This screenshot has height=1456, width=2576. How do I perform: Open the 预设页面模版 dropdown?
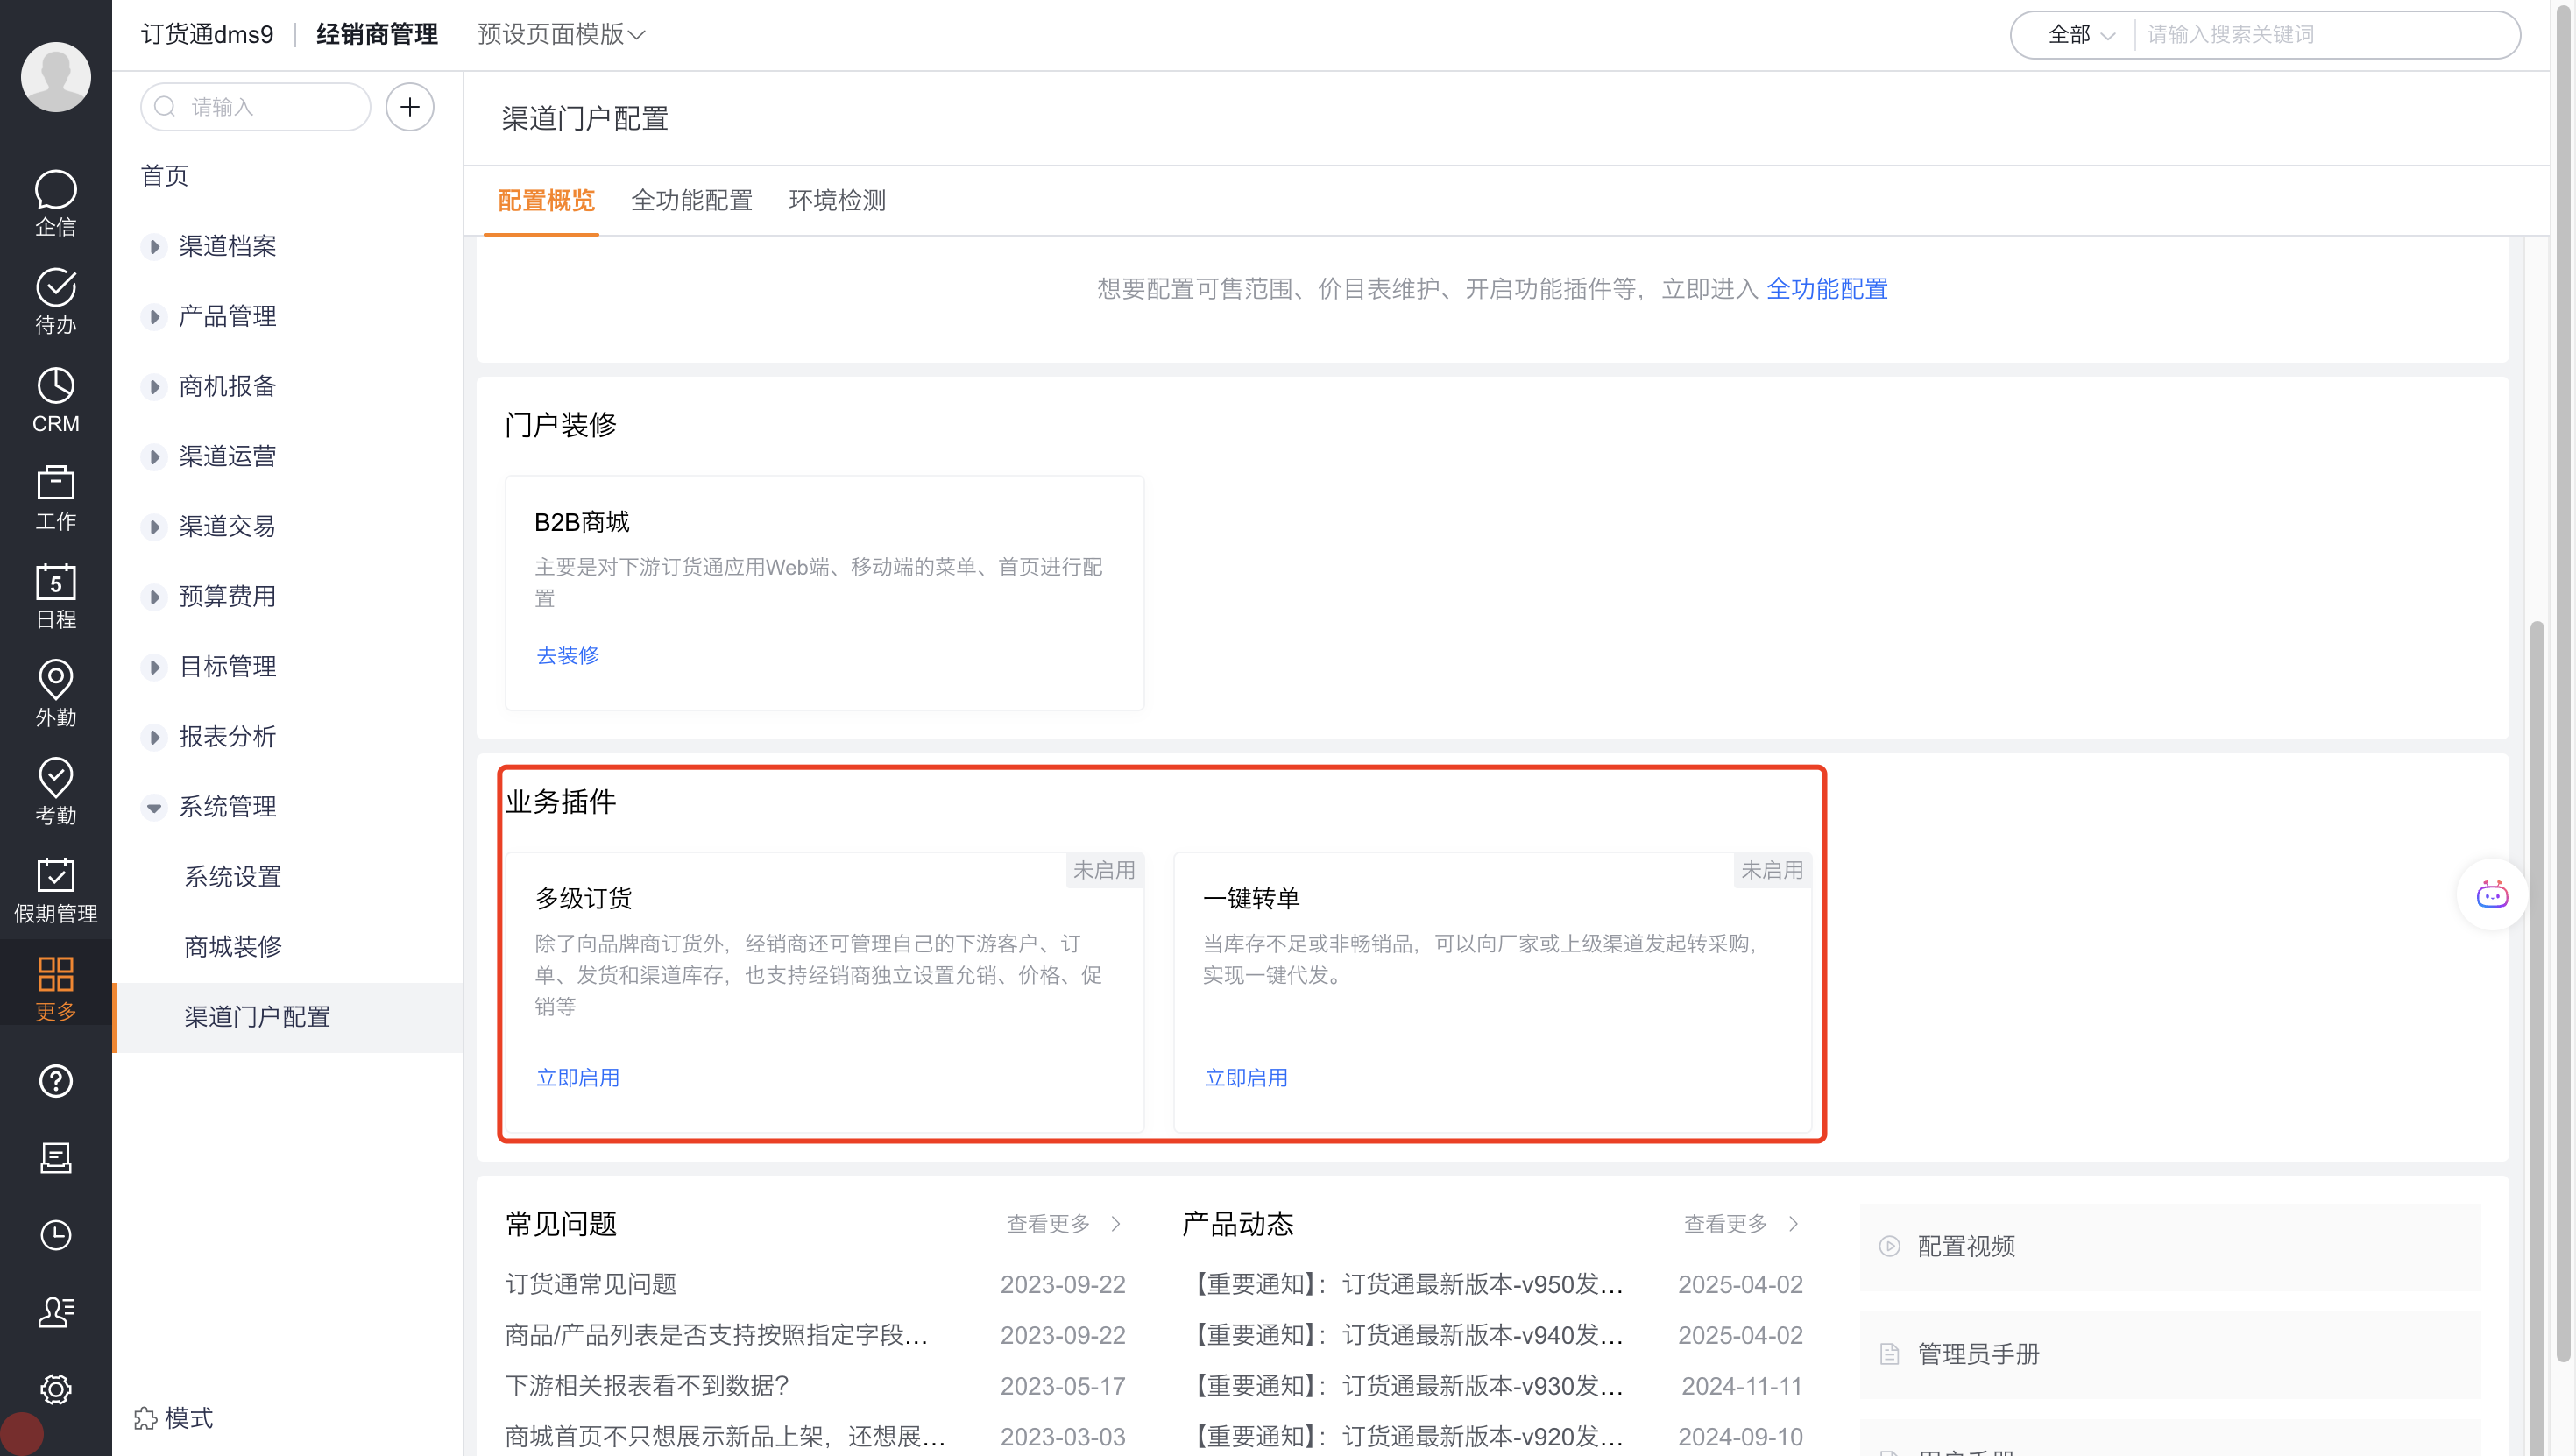(561, 34)
